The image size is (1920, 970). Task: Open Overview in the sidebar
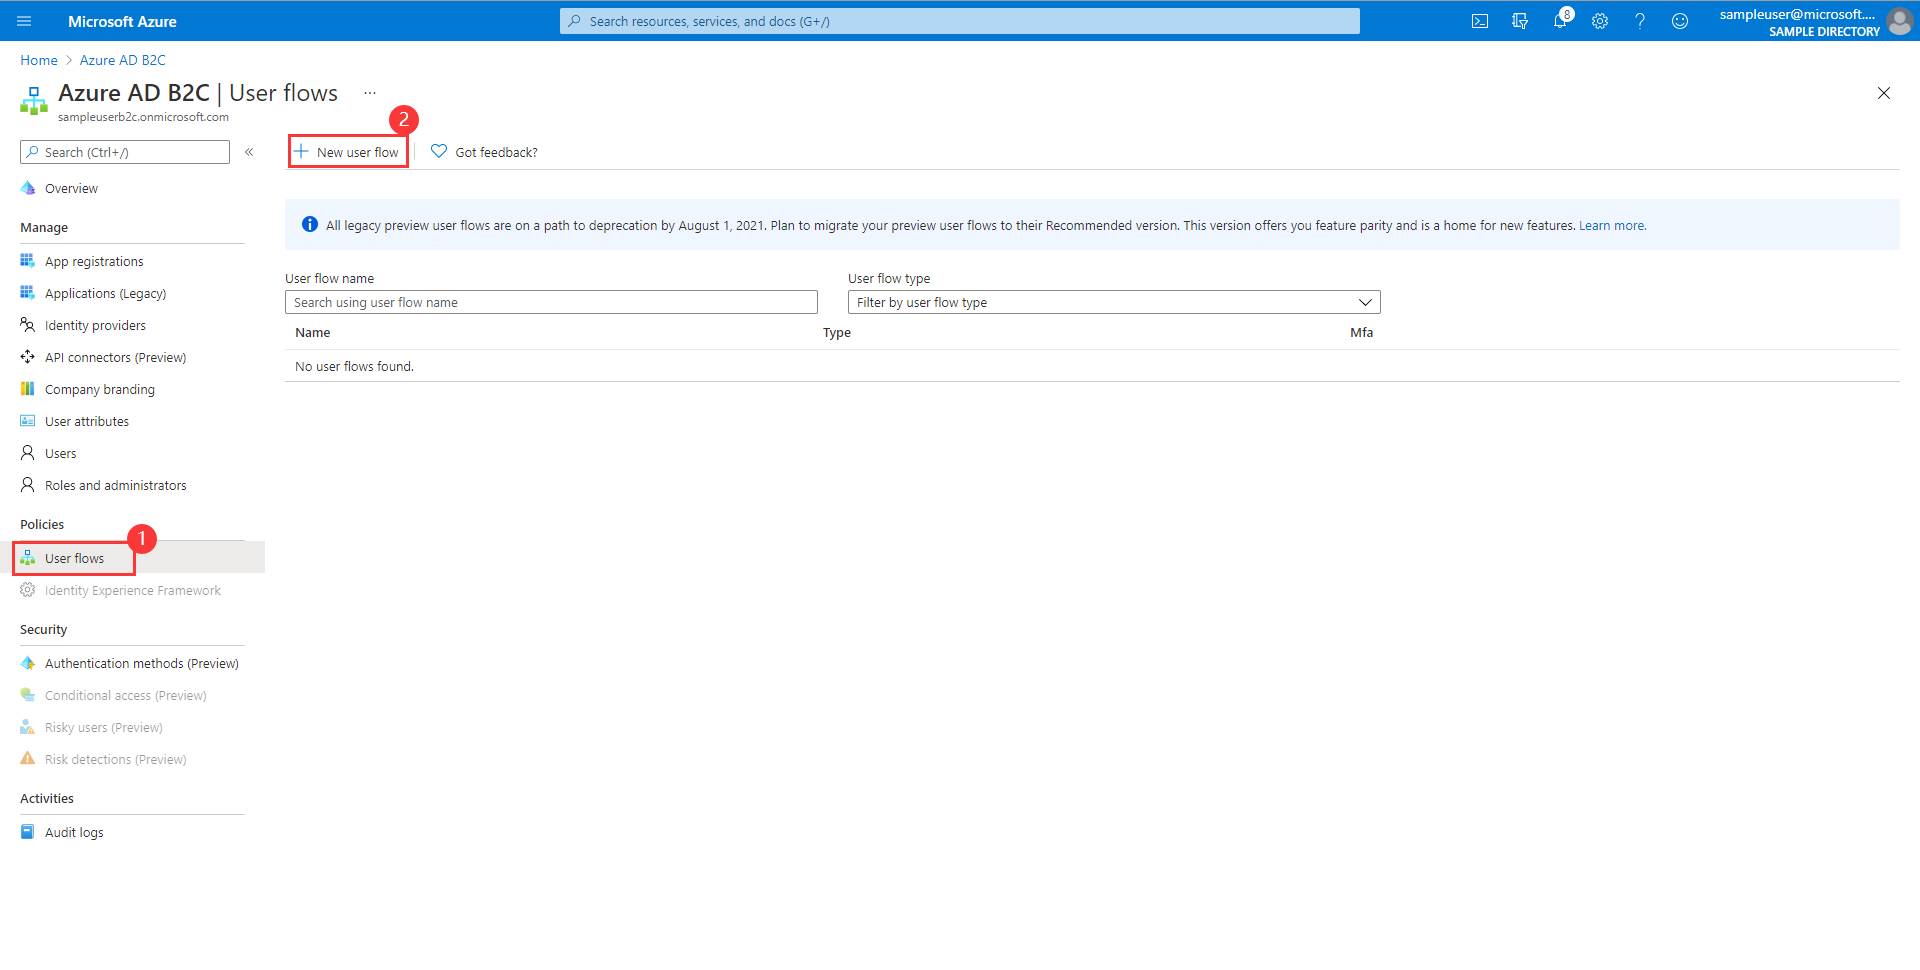pos(71,188)
